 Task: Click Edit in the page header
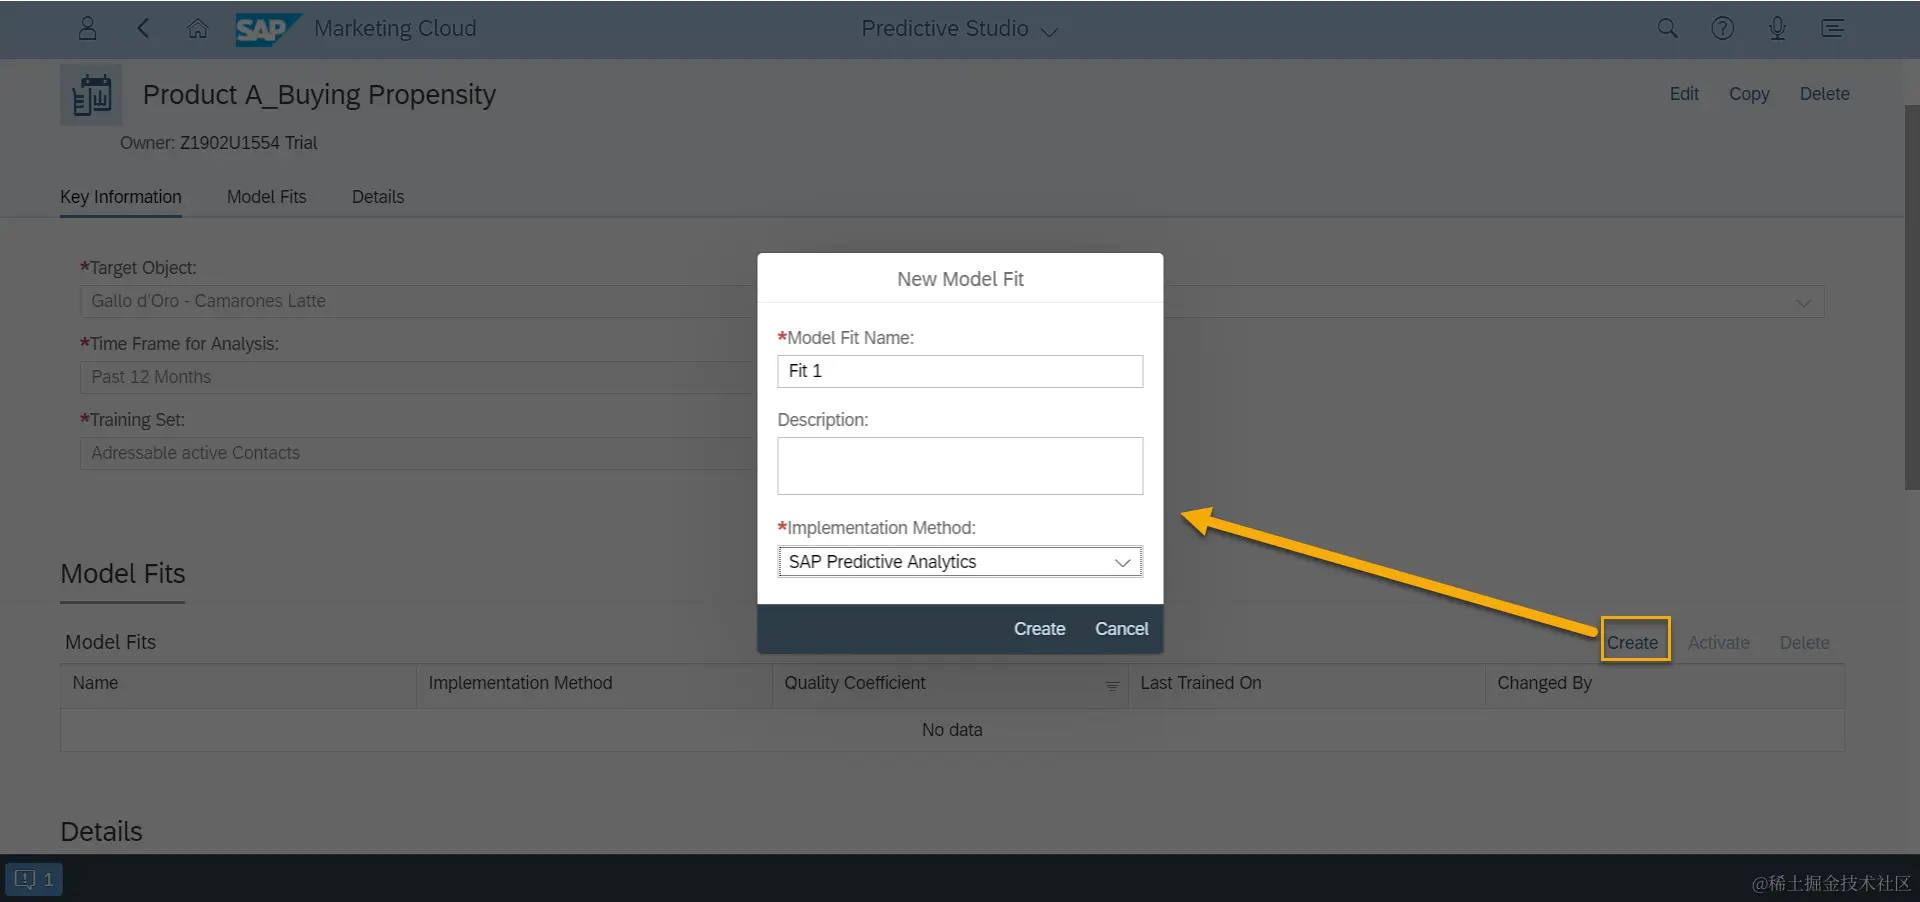pos(1684,94)
